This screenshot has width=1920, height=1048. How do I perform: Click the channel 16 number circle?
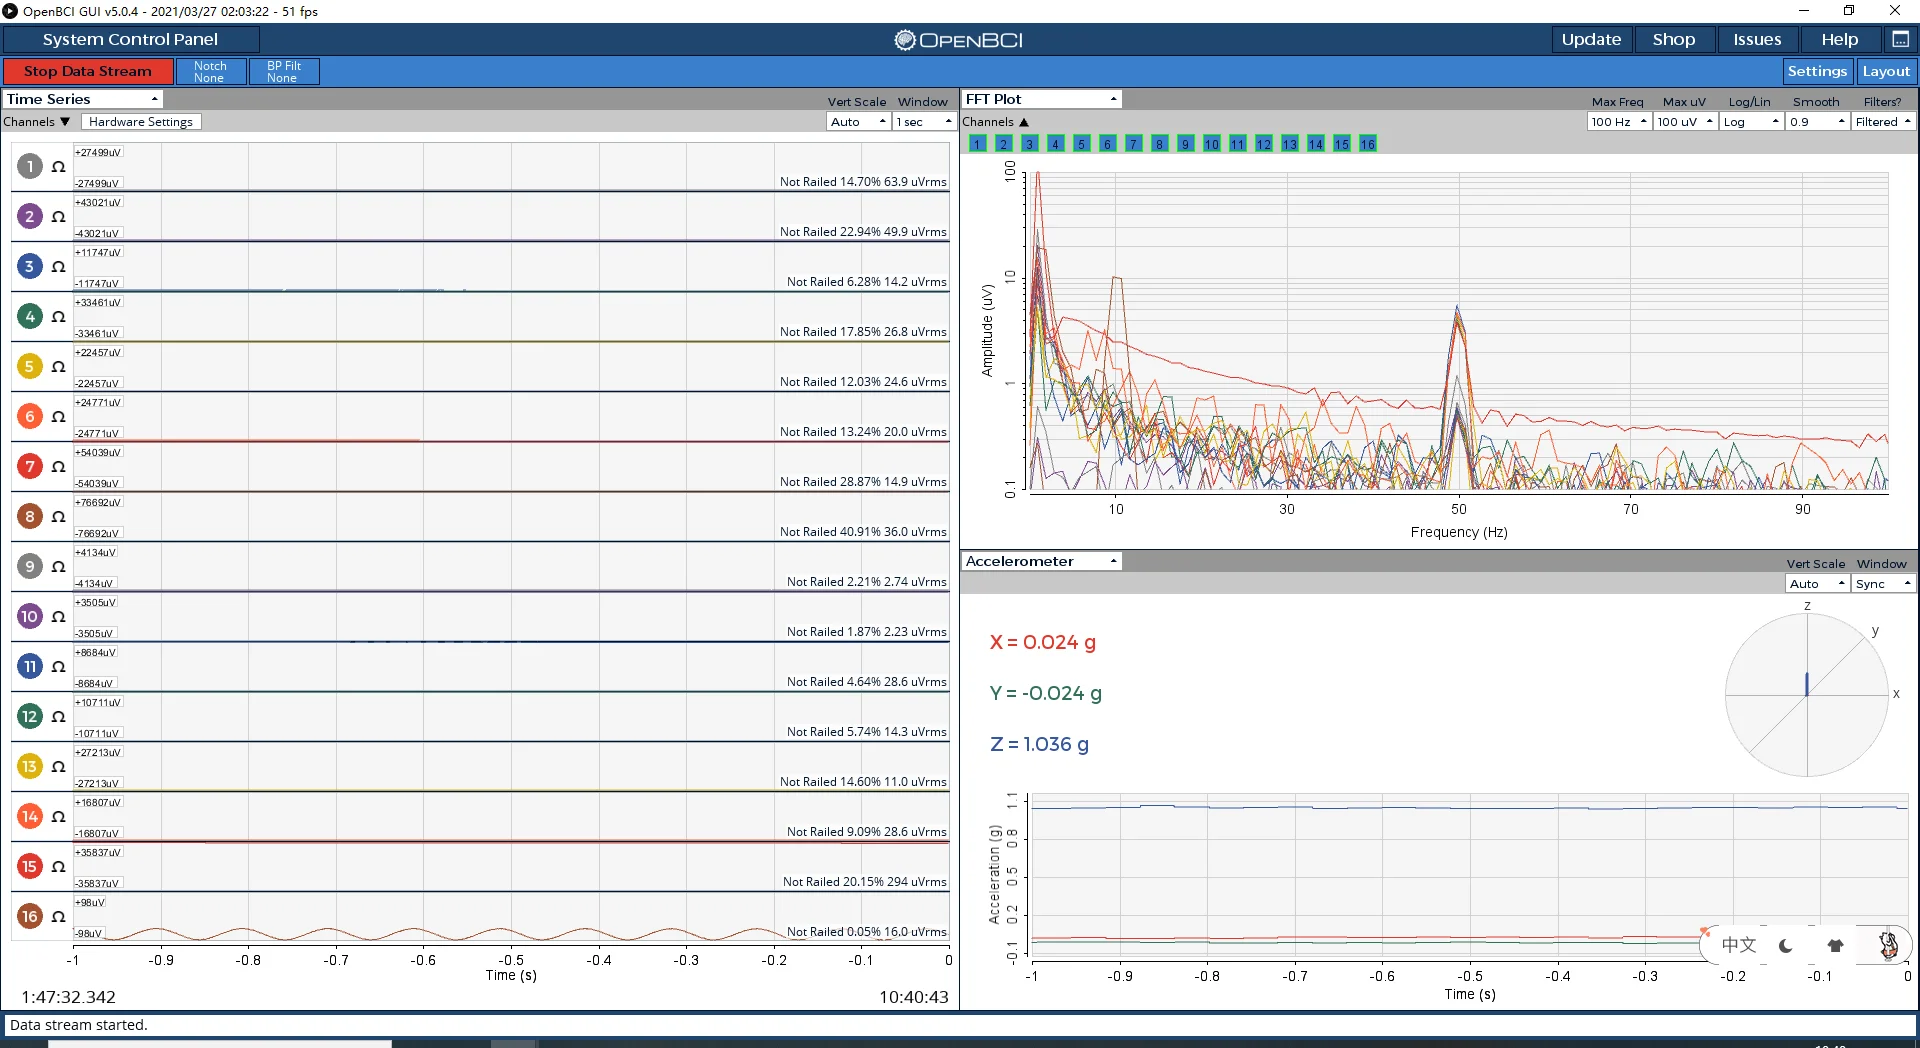pyautogui.click(x=30, y=916)
